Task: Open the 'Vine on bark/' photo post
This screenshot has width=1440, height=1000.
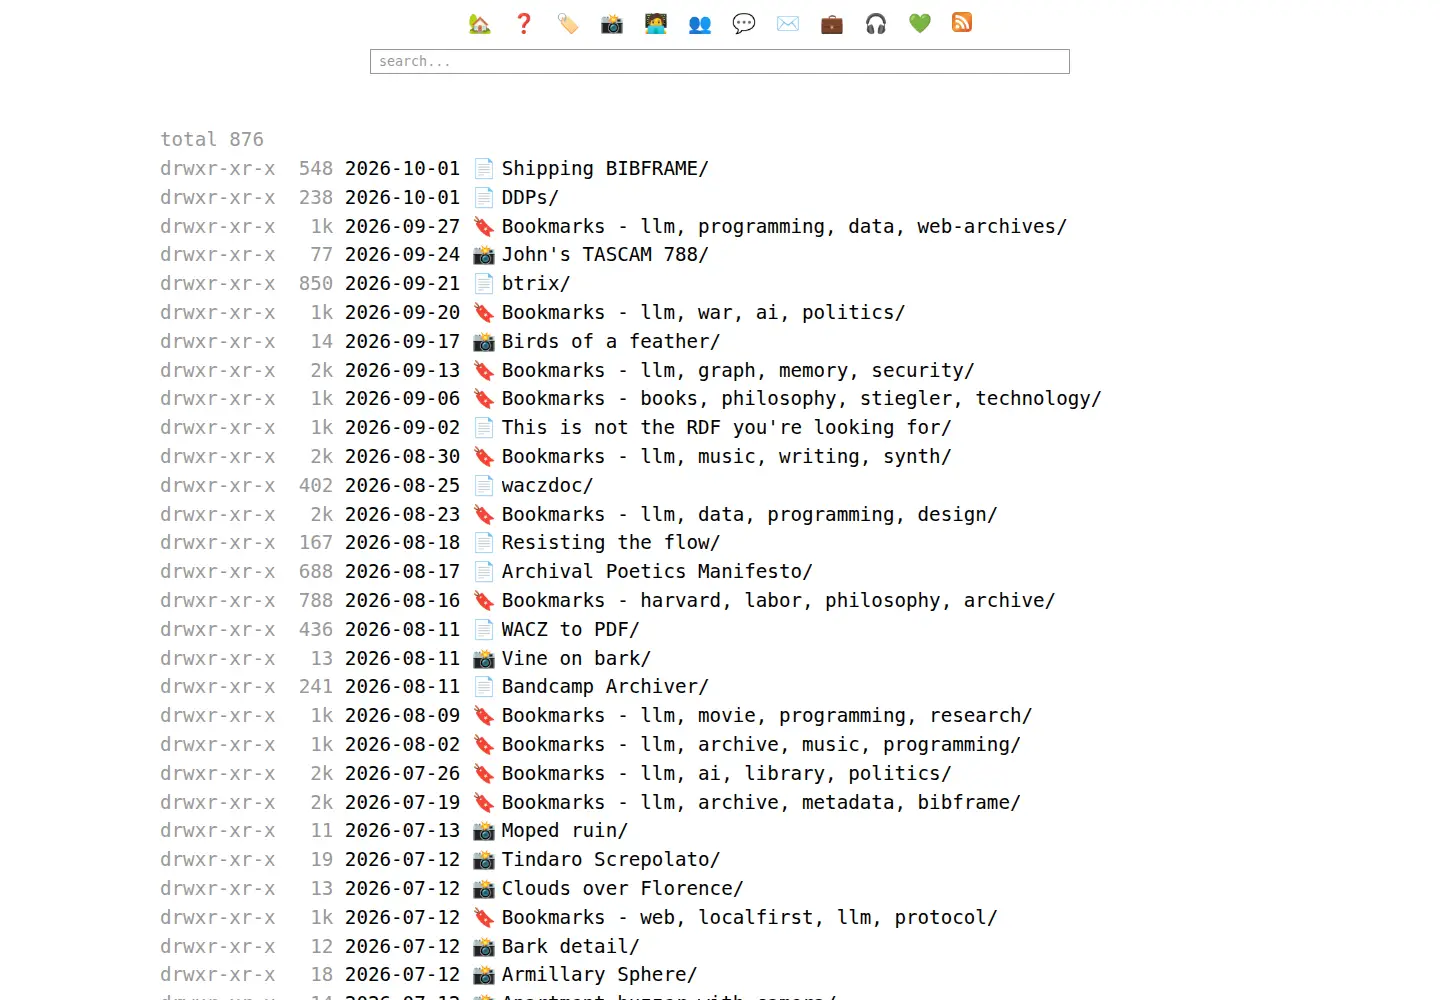Action: pyautogui.click(x=576, y=658)
